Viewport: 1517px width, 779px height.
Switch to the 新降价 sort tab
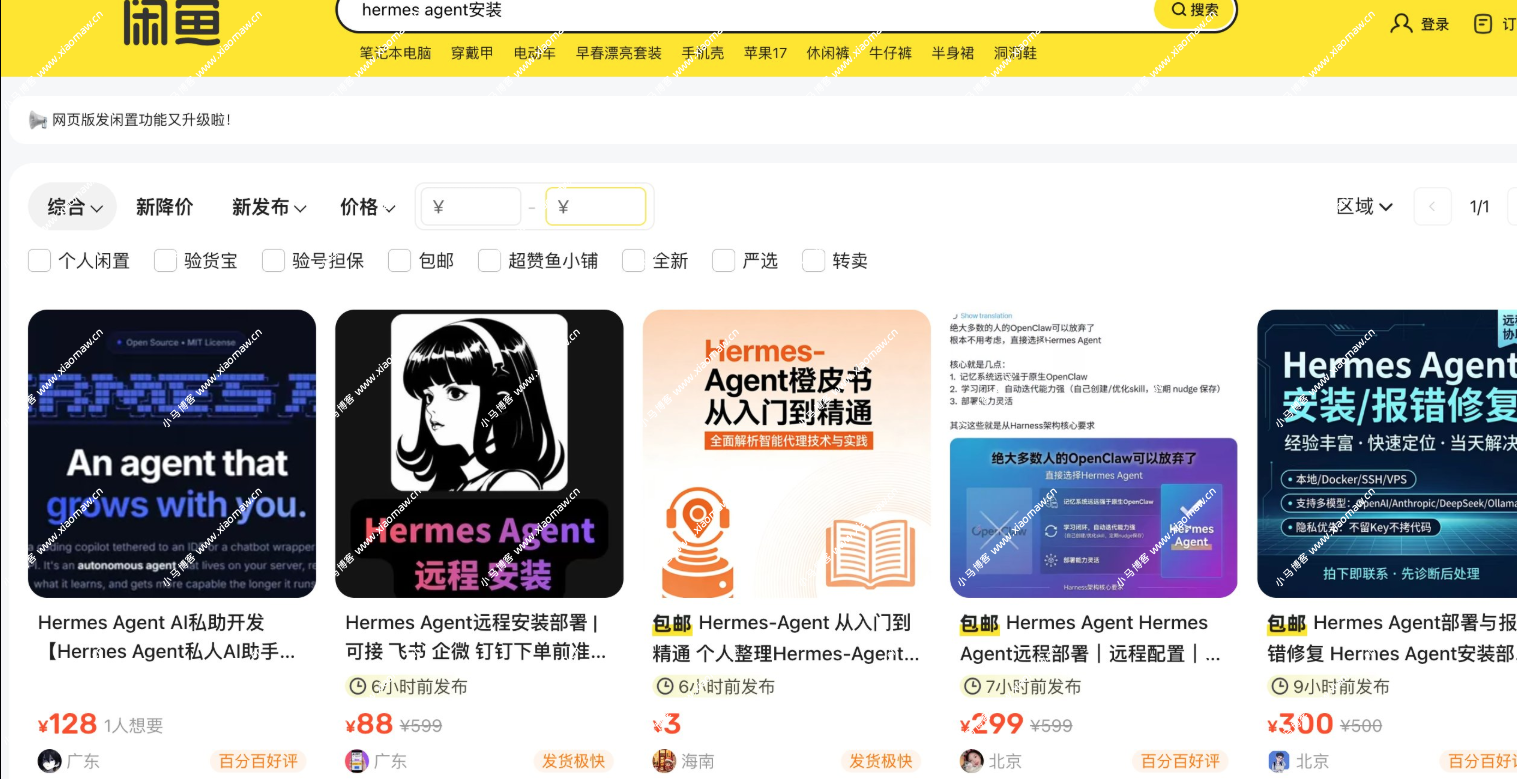point(165,207)
